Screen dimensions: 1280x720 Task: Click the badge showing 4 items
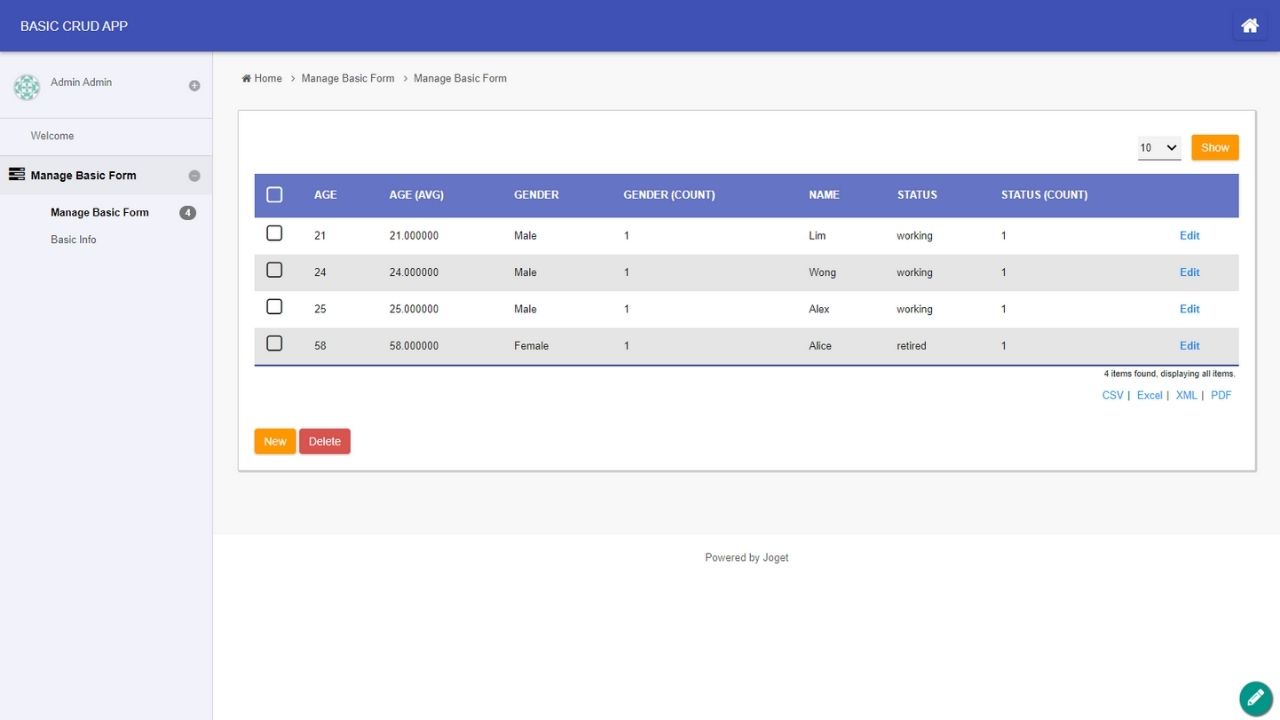click(x=187, y=213)
